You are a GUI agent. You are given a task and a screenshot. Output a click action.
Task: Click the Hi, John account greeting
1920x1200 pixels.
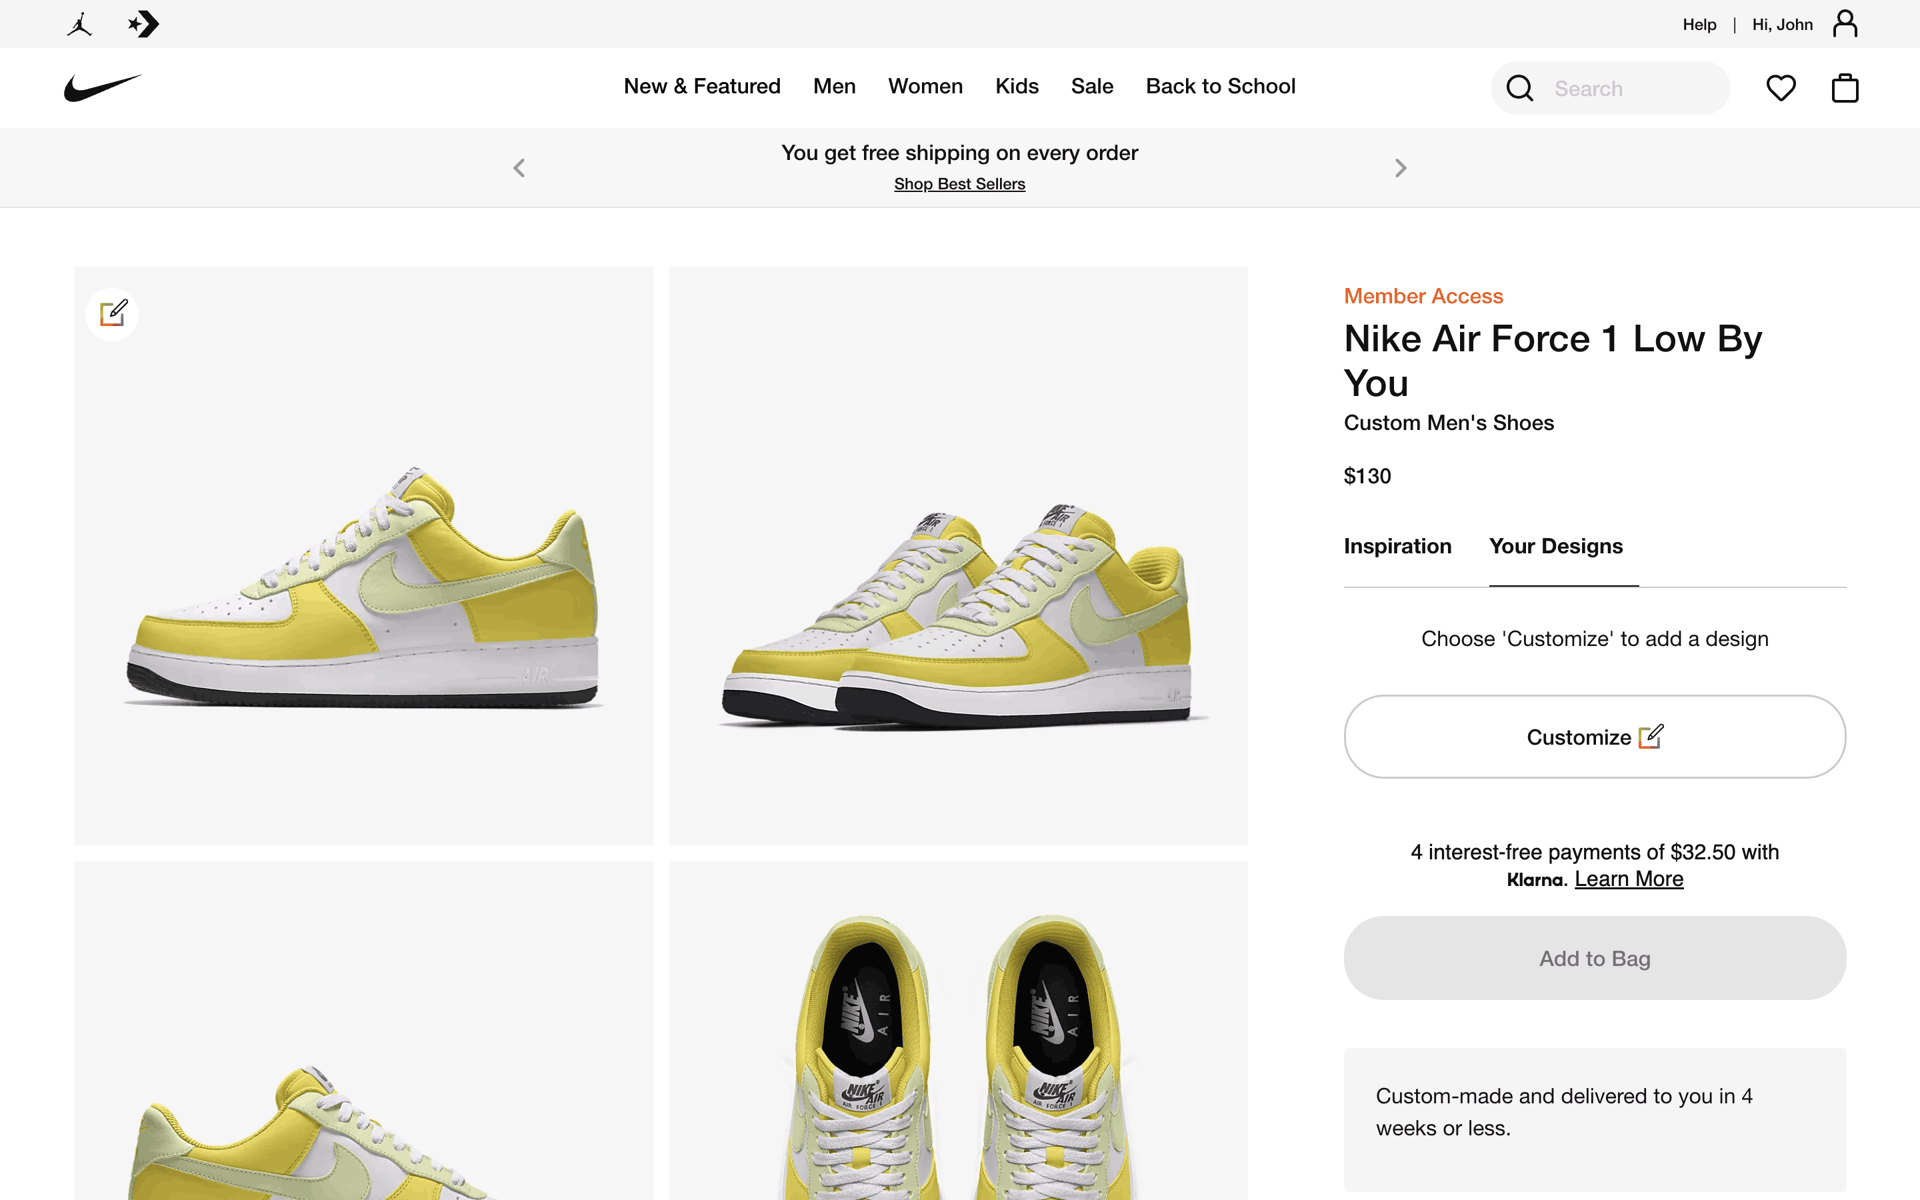tap(1782, 24)
